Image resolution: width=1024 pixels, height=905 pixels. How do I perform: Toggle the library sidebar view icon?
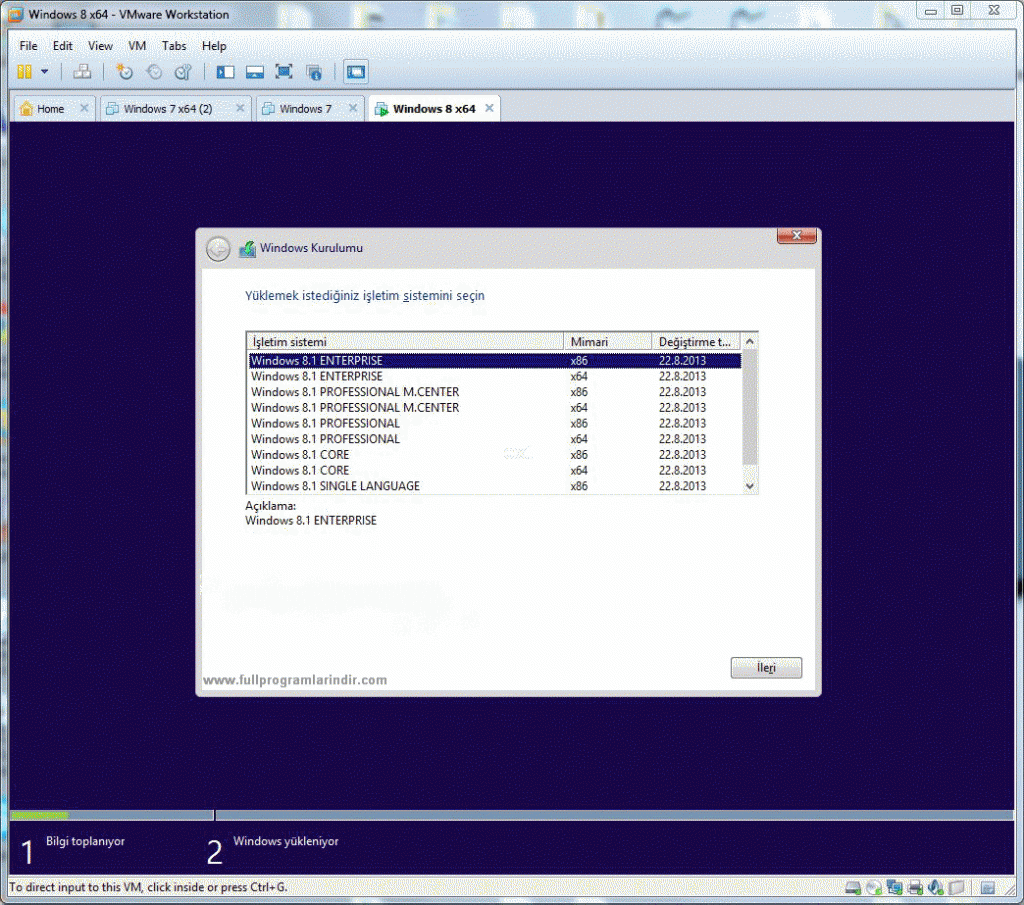point(225,72)
